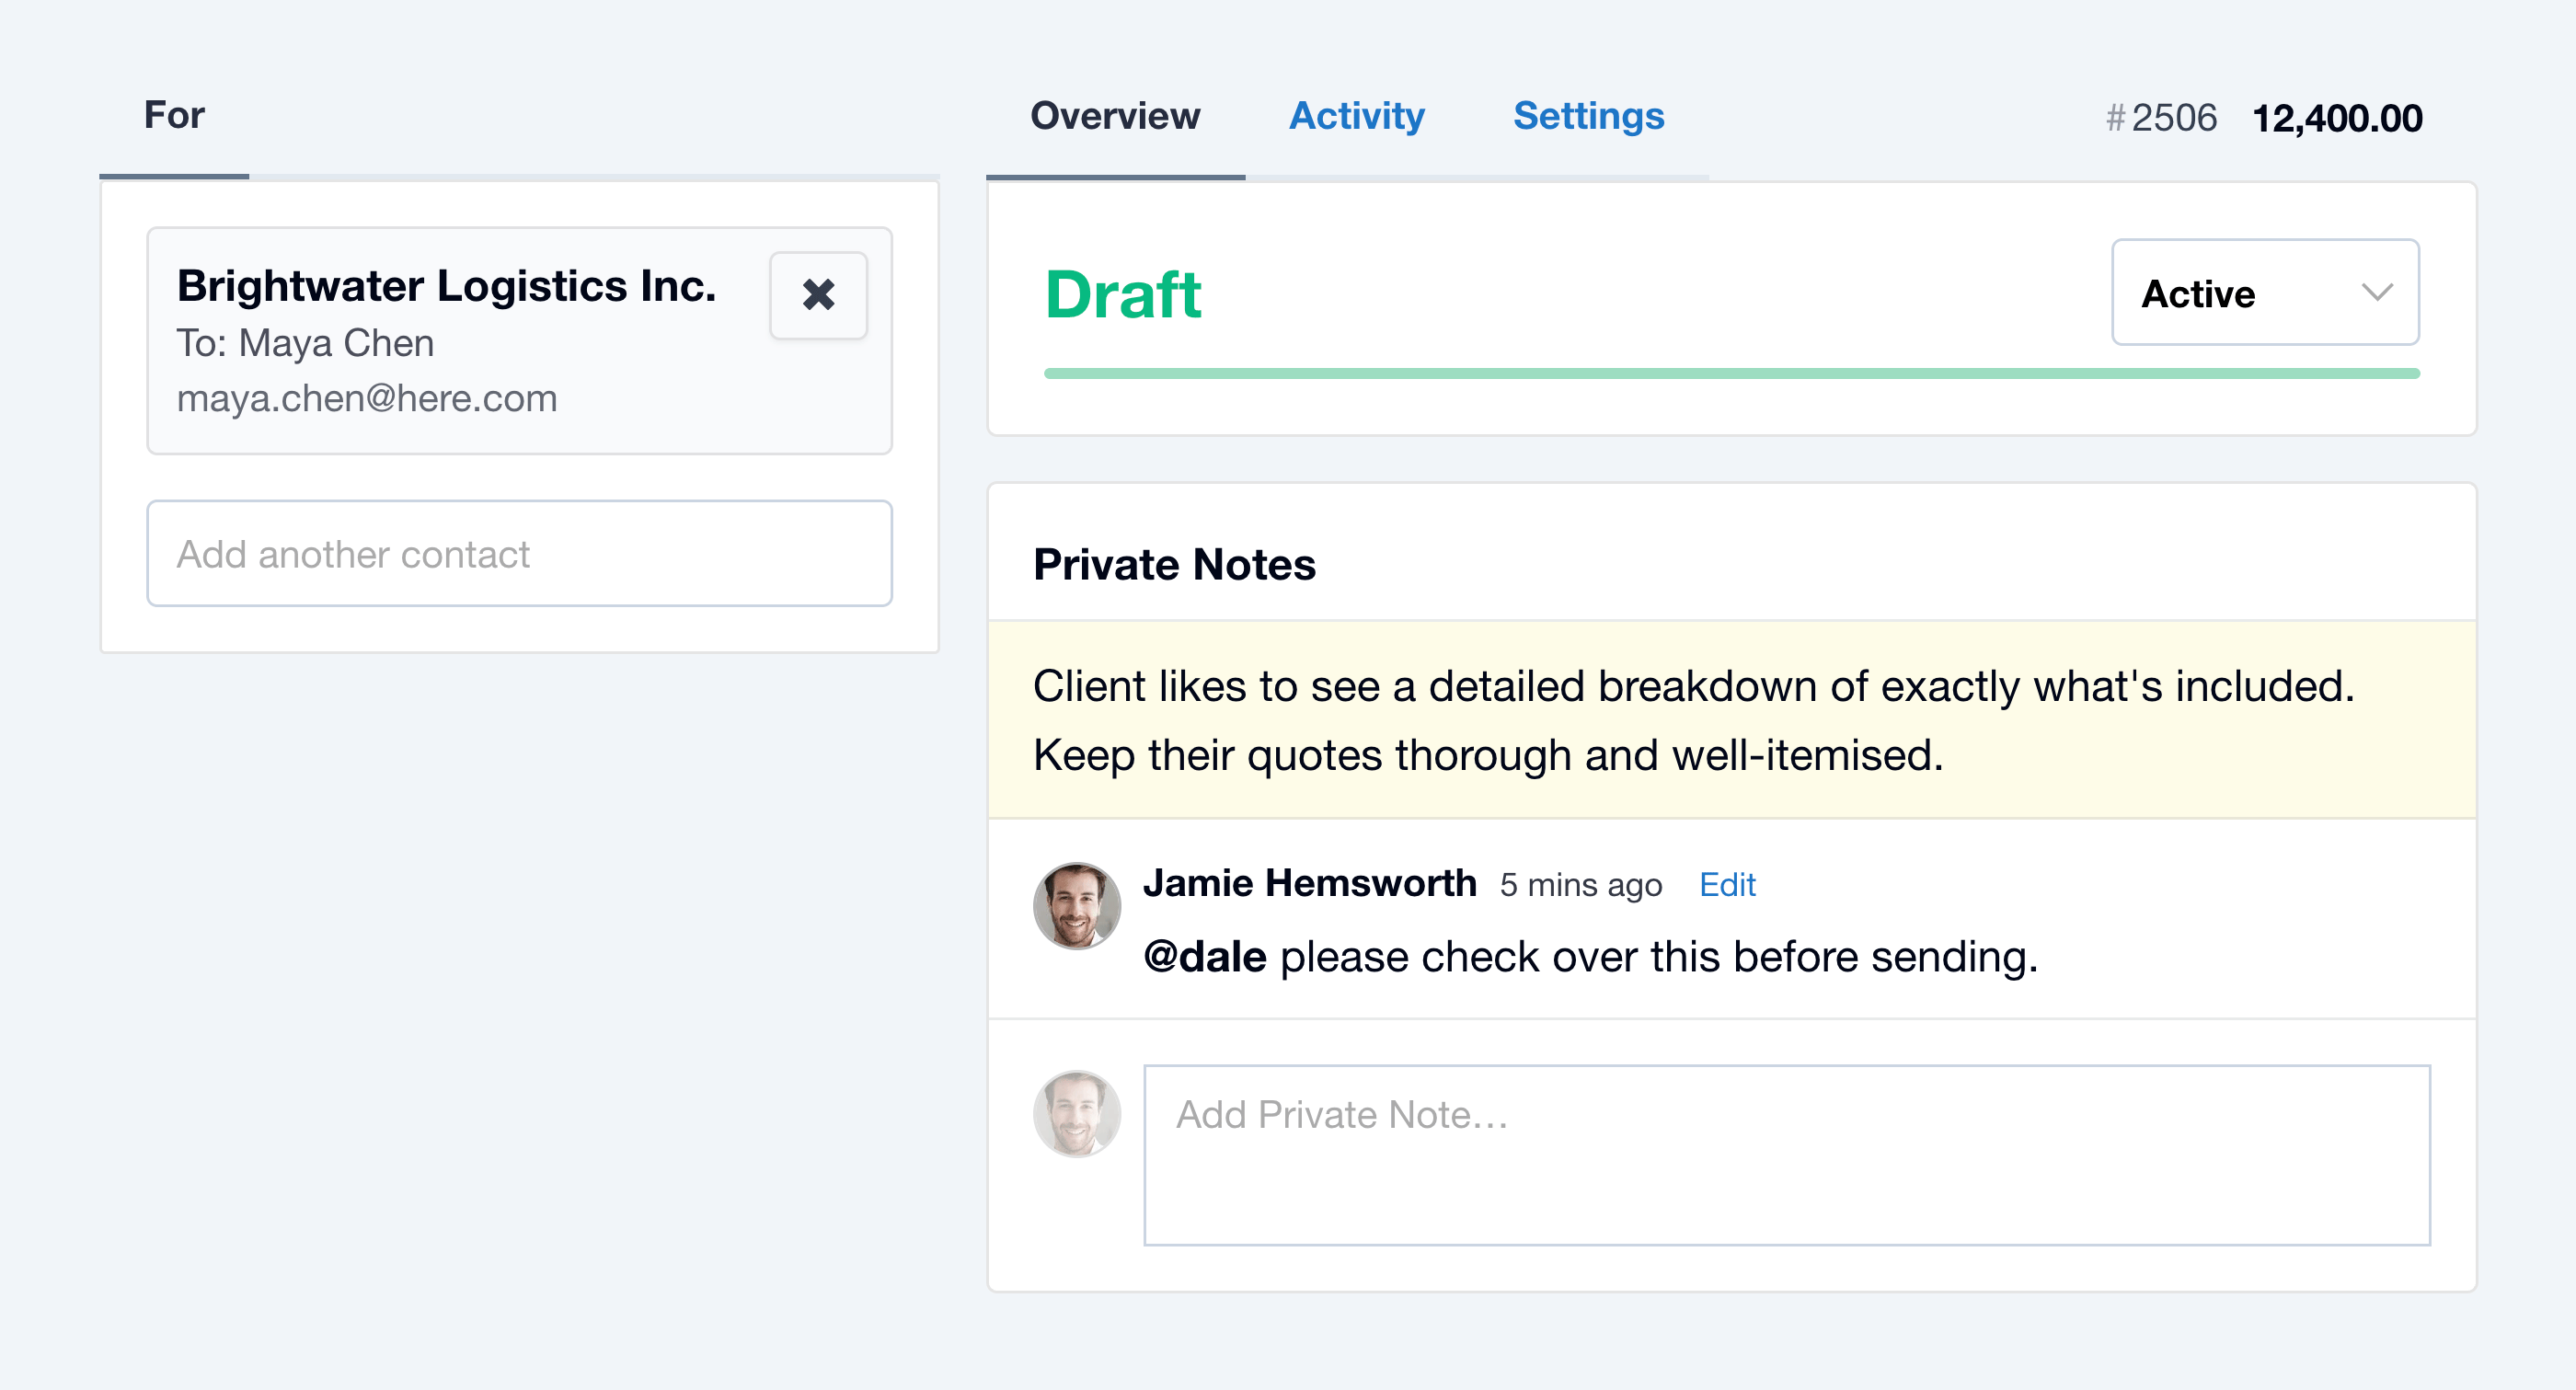The image size is (2576, 1390).
Task: Open the Active status dropdown
Action: click(2265, 292)
